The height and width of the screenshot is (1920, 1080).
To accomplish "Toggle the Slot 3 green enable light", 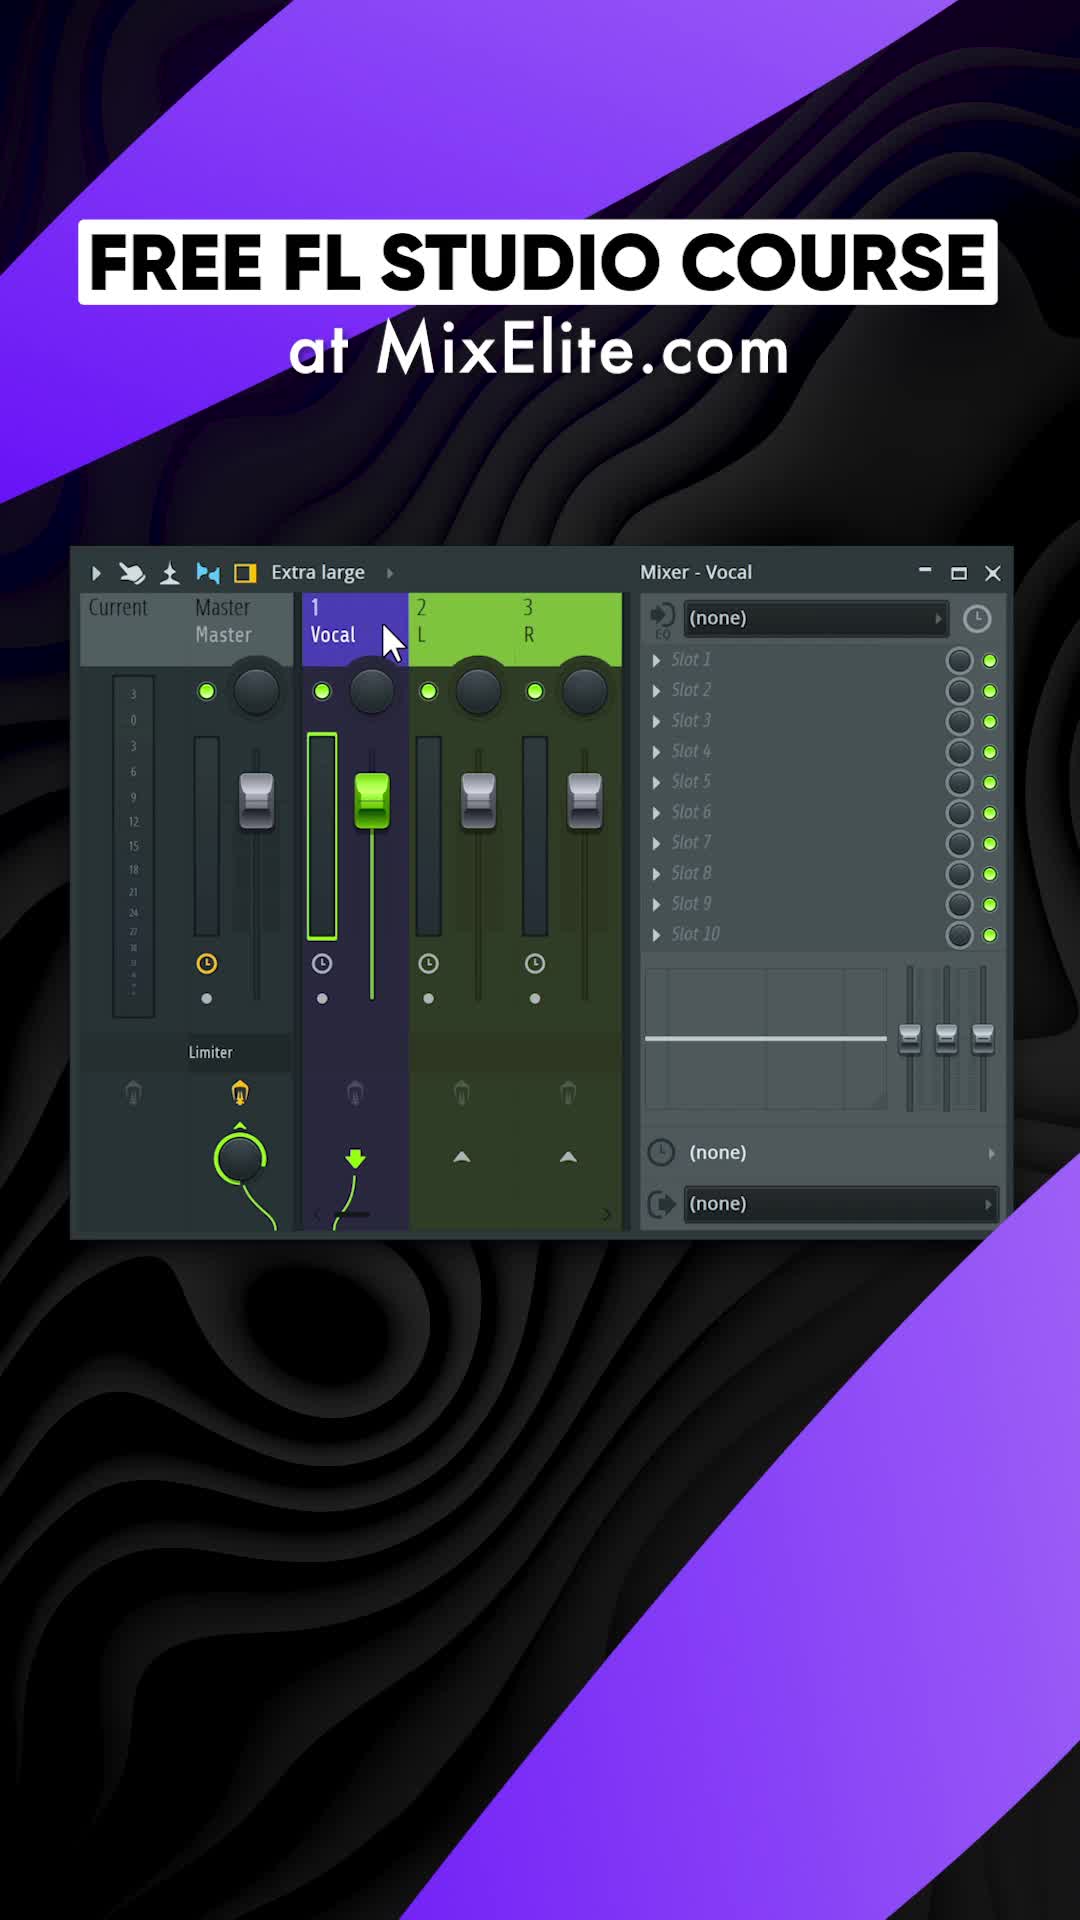I will click(990, 722).
